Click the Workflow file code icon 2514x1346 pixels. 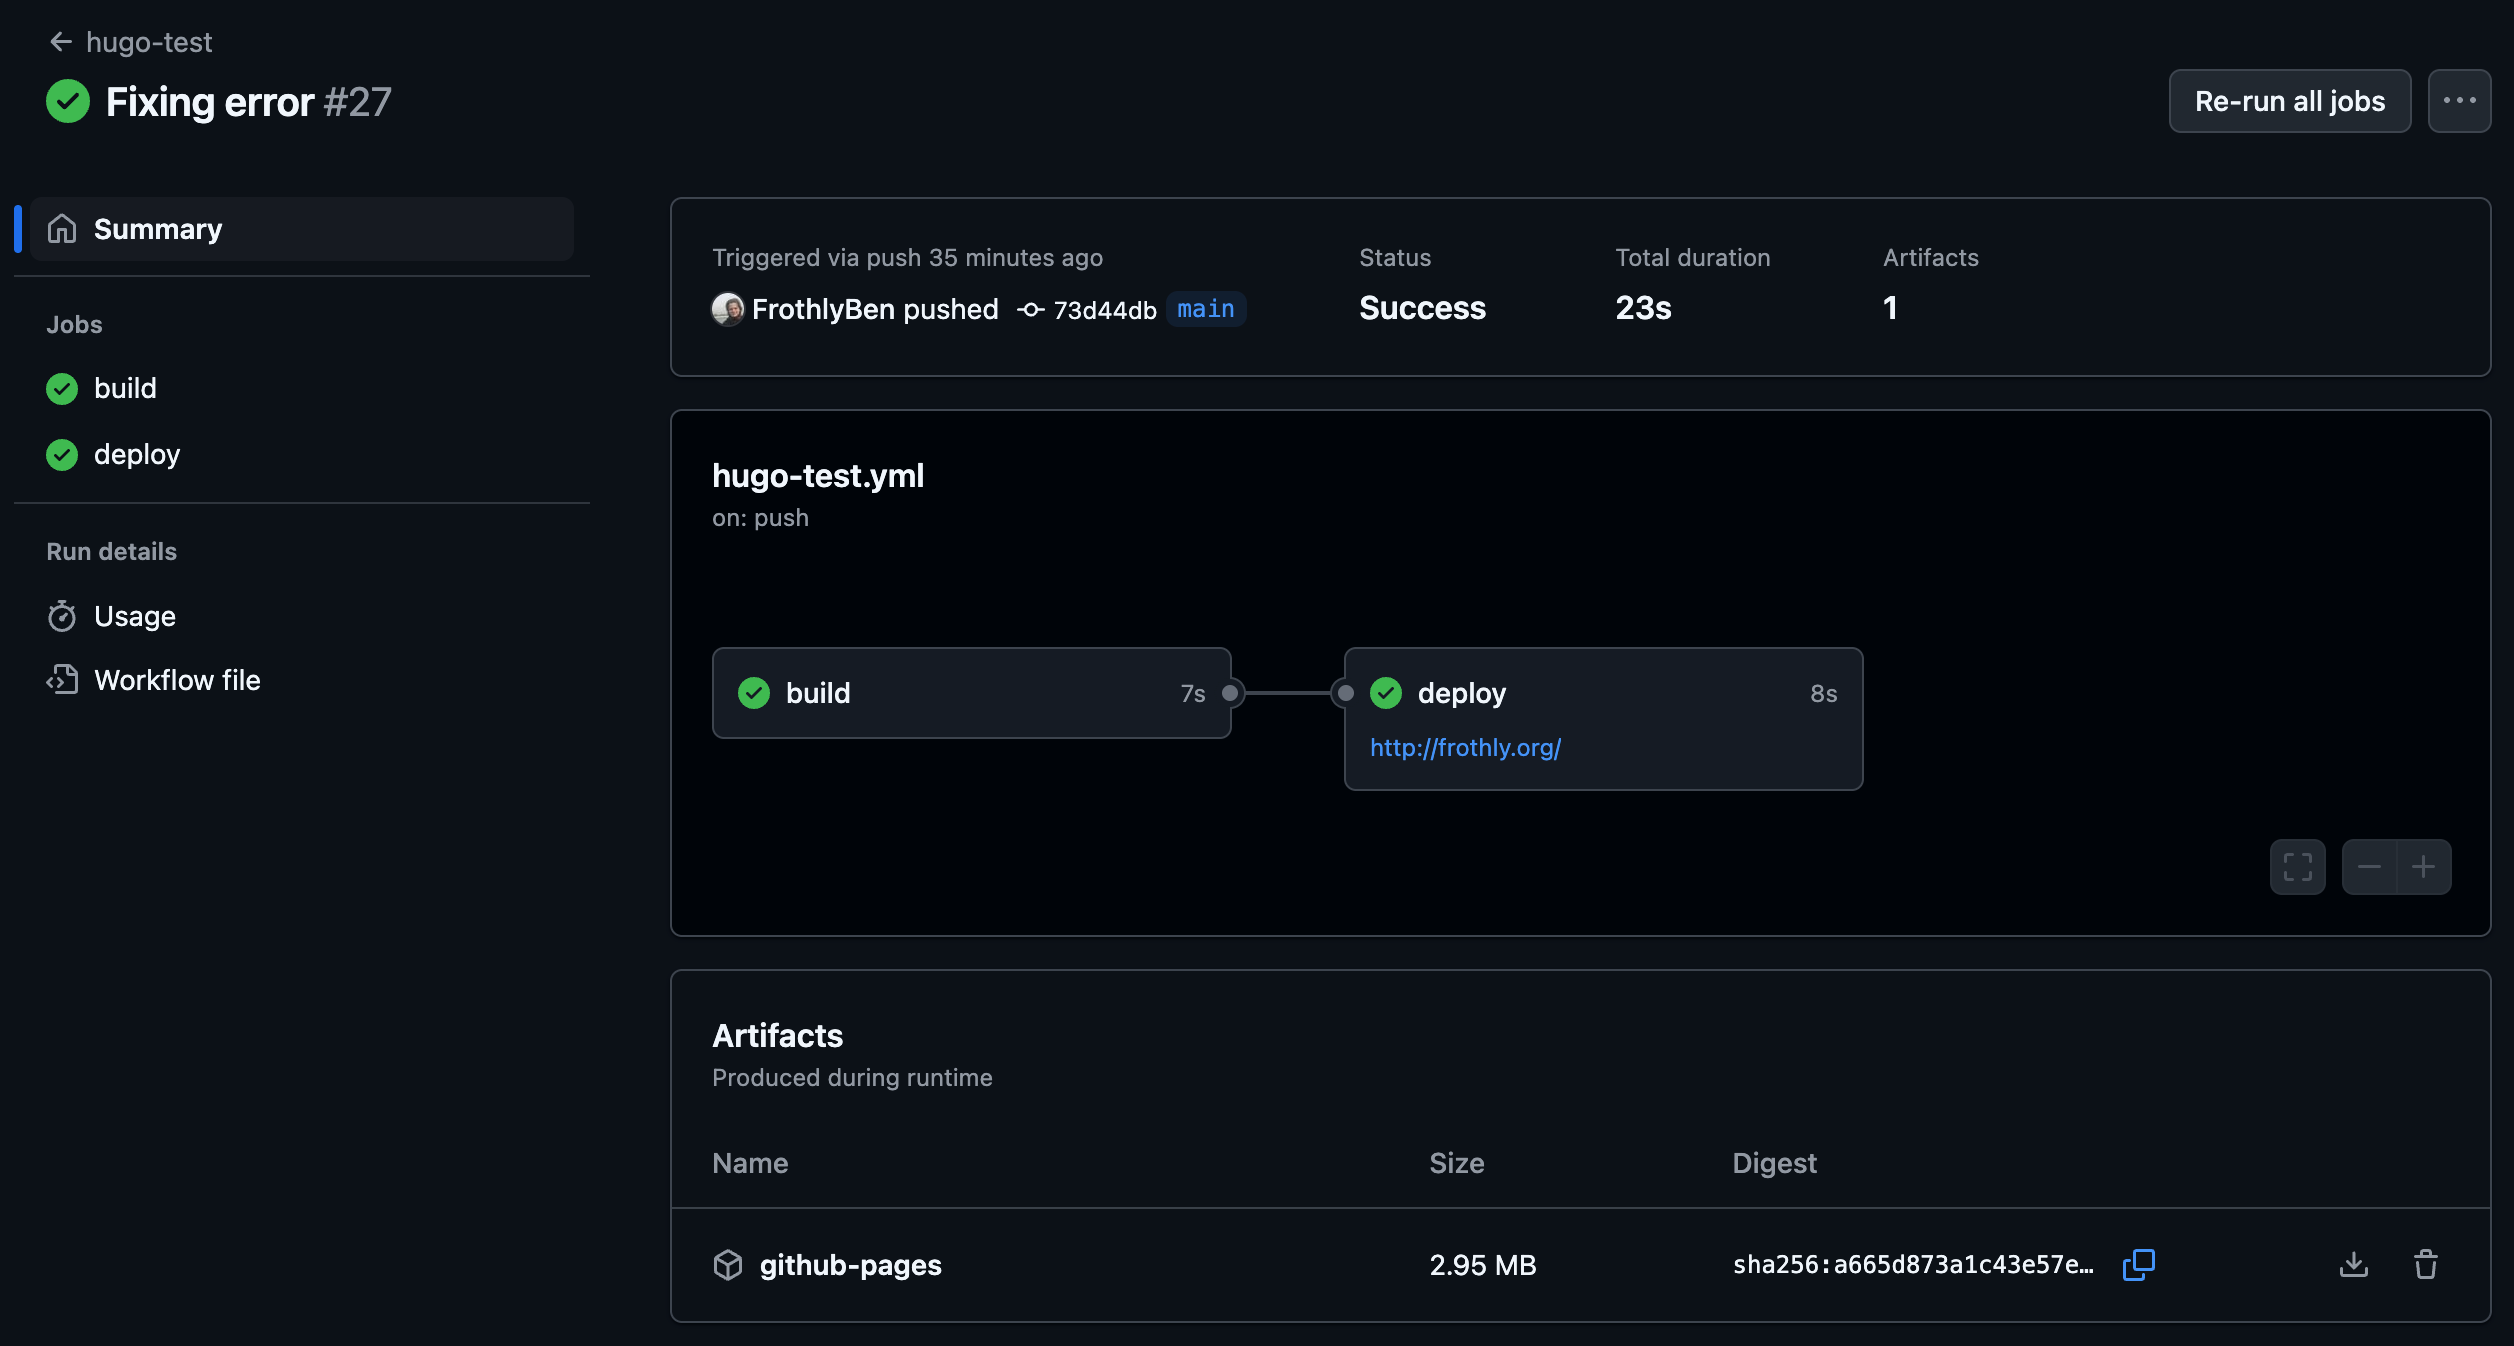62,680
